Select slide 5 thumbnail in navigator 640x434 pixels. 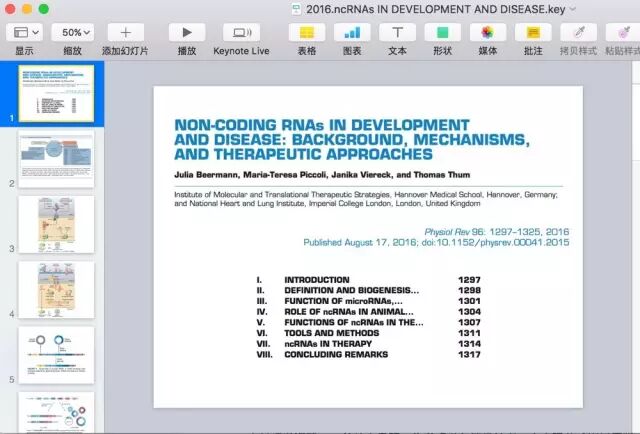pyautogui.click(x=56, y=355)
